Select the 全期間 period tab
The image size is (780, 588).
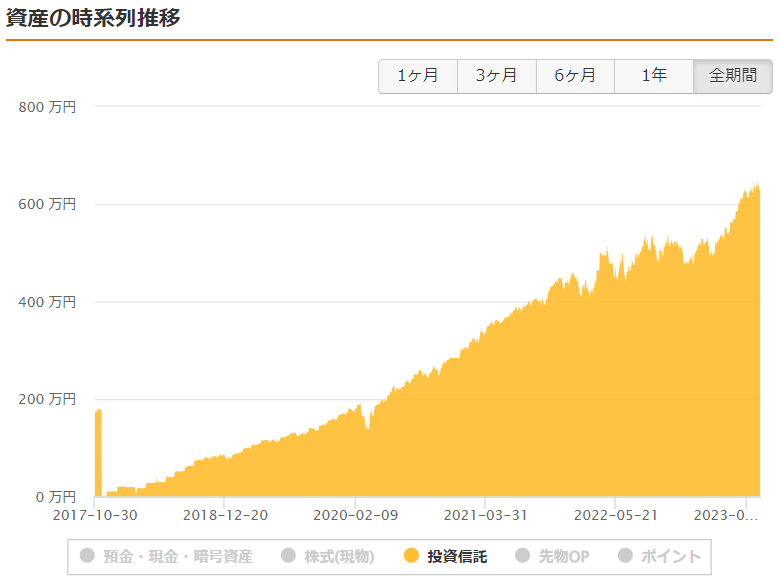coord(733,76)
